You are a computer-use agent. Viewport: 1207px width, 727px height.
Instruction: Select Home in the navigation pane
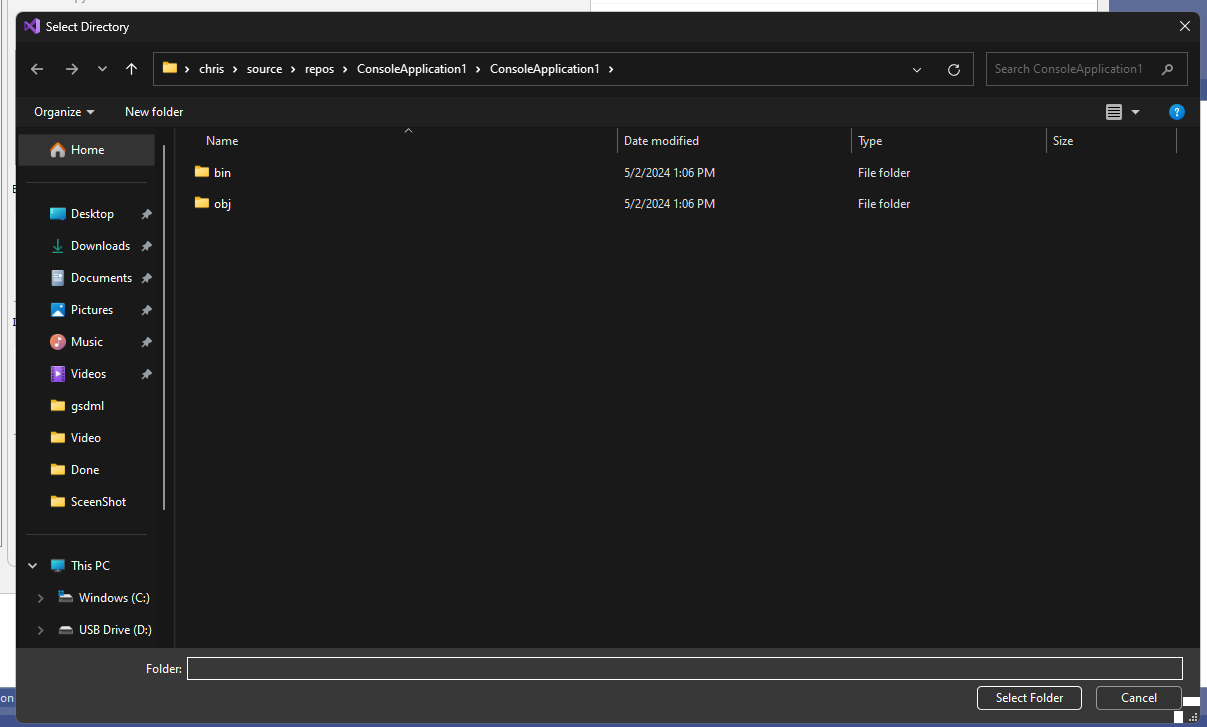(x=87, y=150)
